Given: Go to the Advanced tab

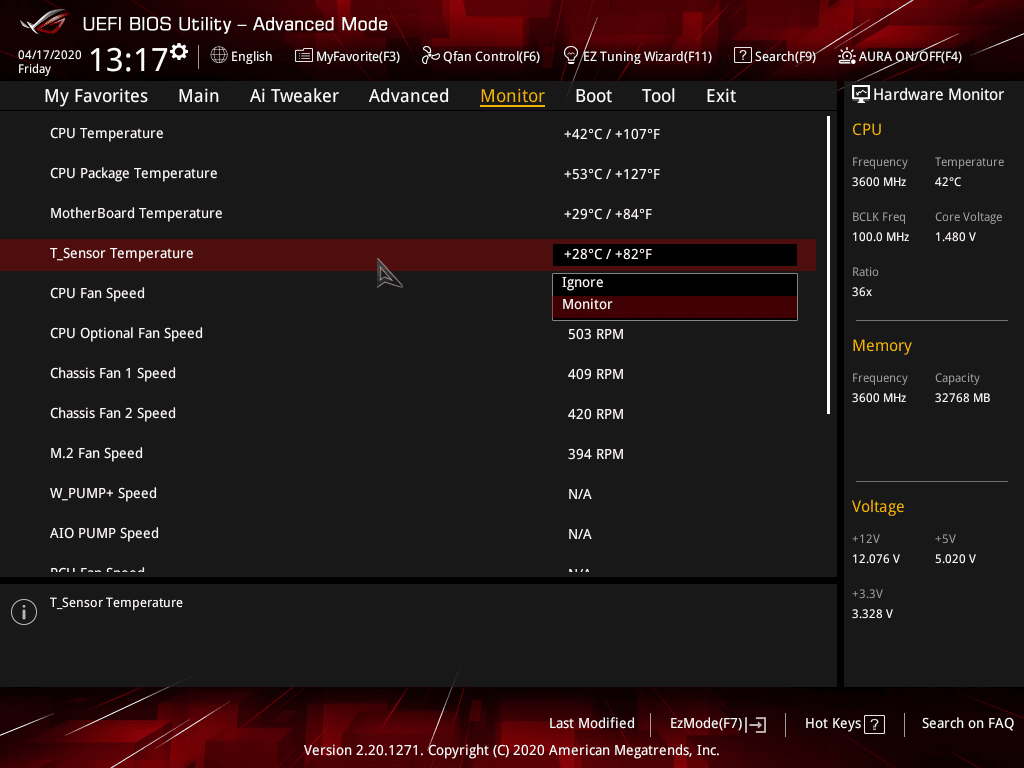Looking at the screenshot, I should coord(409,96).
